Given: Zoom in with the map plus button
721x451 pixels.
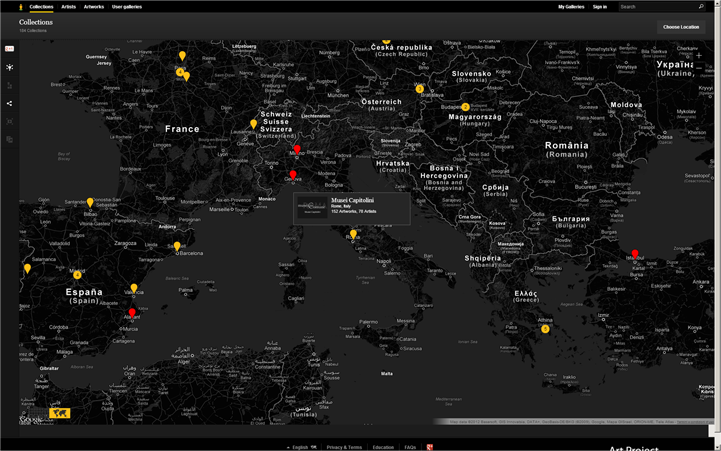Looking at the screenshot, I should pyautogui.click(x=699, y=55).
